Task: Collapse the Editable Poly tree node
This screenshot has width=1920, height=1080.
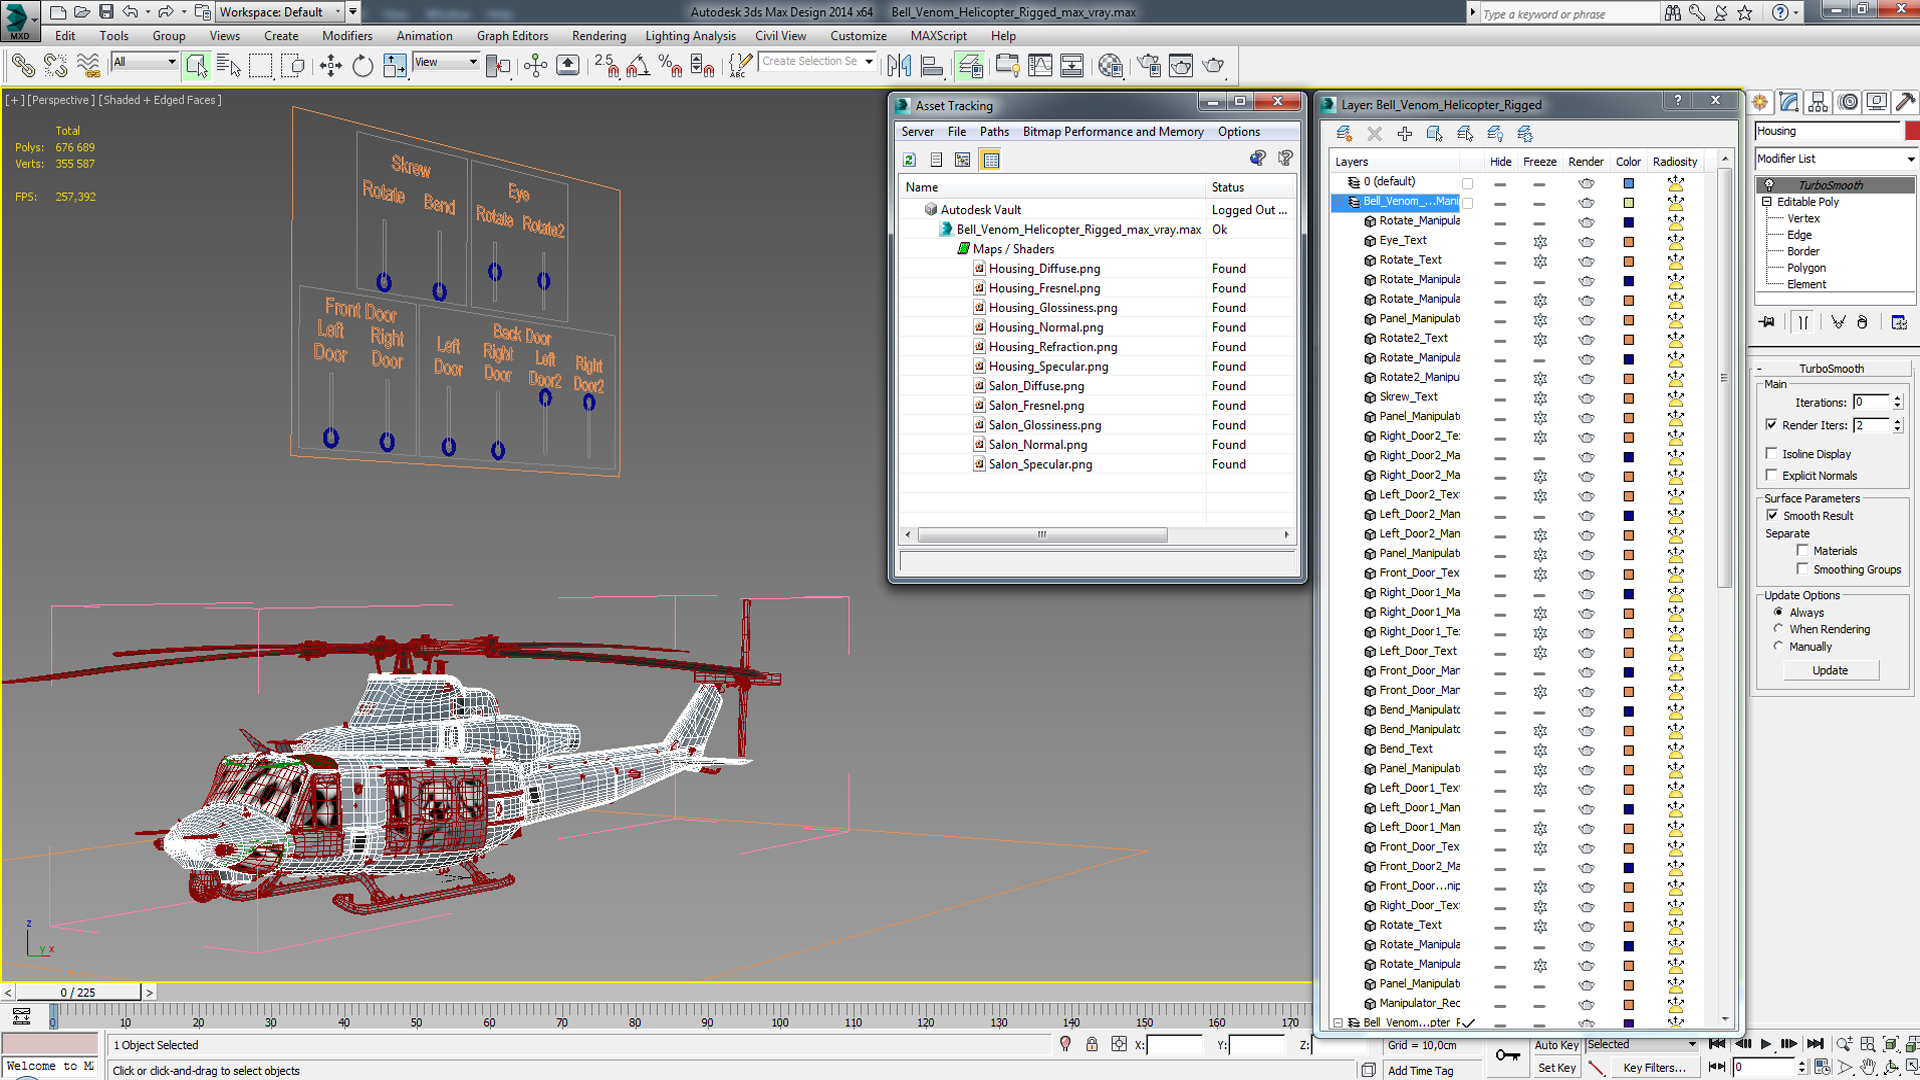Action: coord(1767,202)
